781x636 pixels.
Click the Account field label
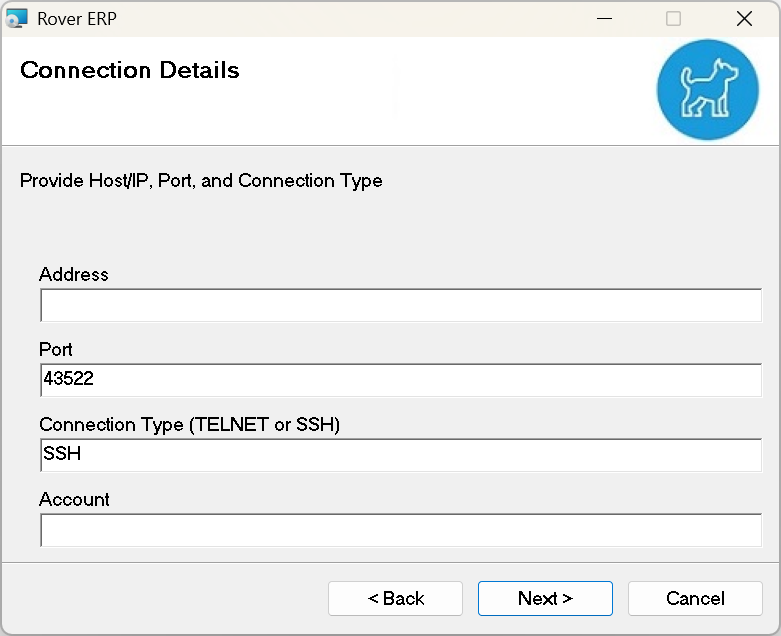click(75, 499)
